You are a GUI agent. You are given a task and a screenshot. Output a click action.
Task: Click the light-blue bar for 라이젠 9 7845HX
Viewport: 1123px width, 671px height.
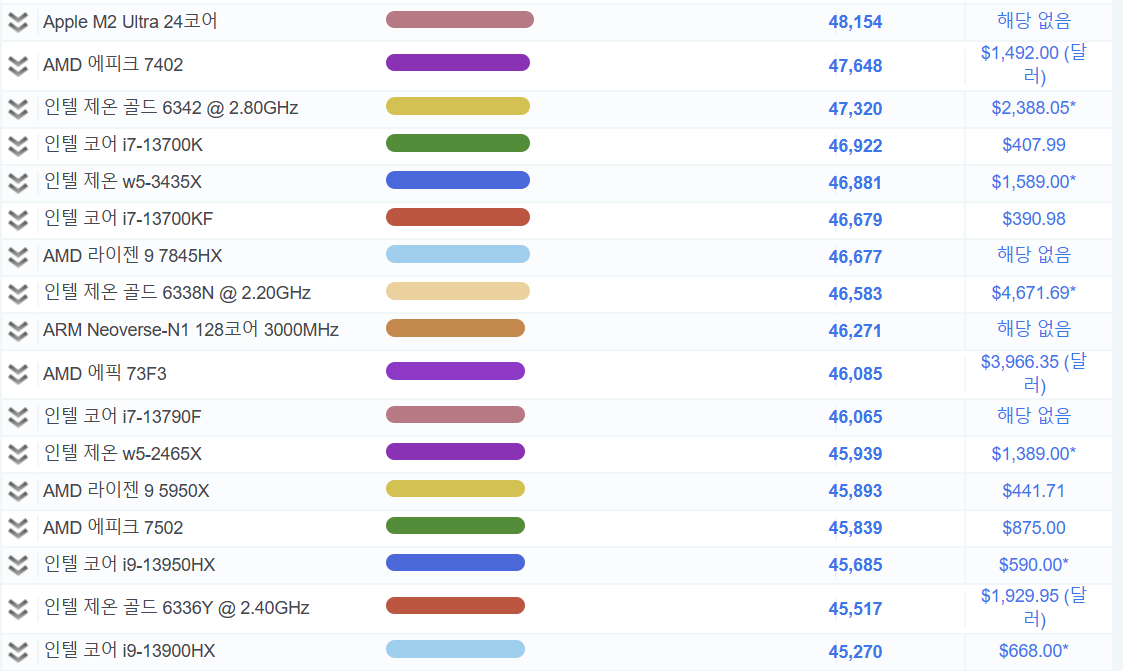pos(458,254)
